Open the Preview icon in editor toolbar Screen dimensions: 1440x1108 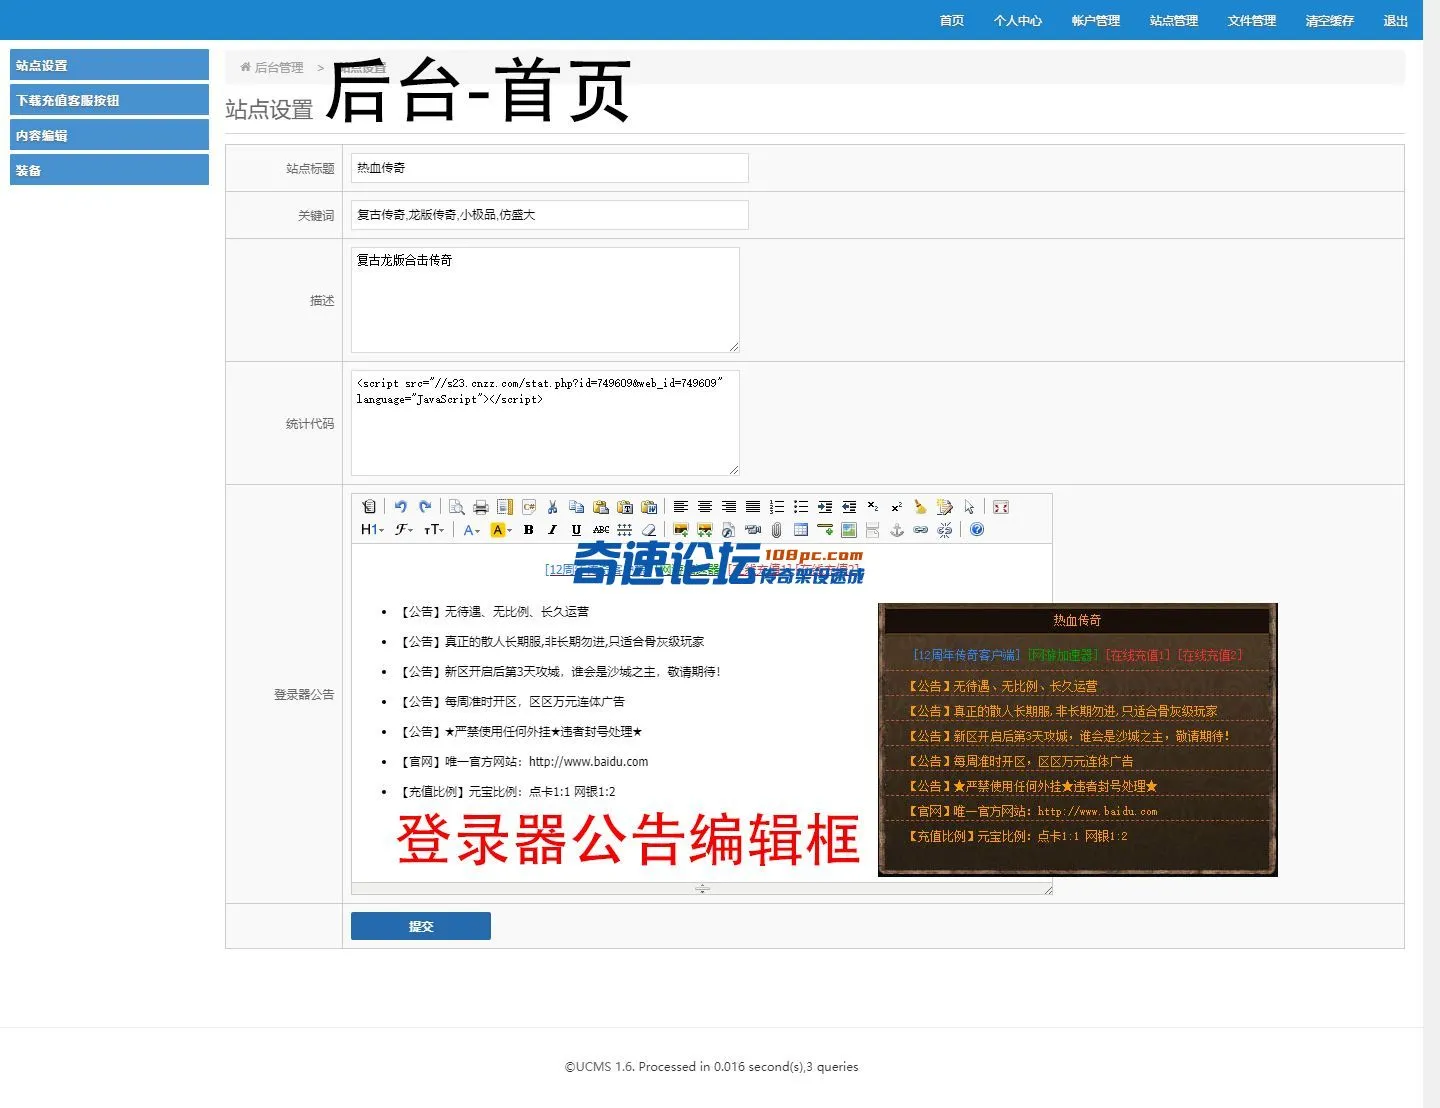[456, 507]
